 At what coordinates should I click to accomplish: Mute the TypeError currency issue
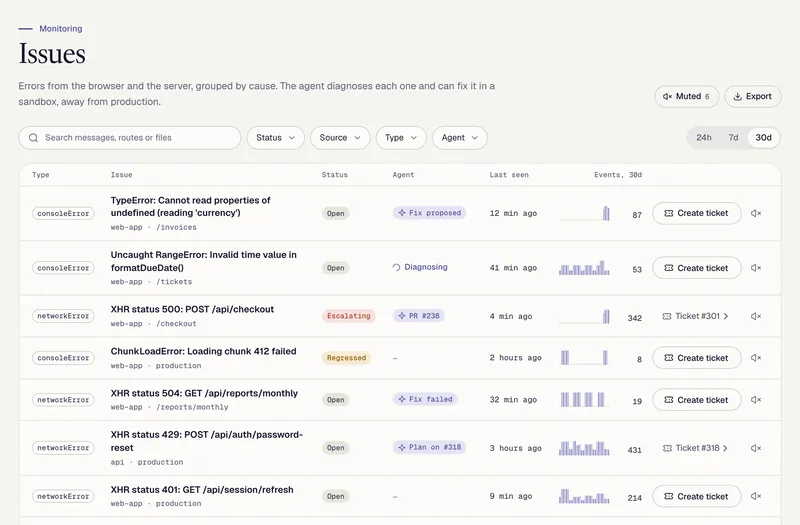(x=756, y=213)
